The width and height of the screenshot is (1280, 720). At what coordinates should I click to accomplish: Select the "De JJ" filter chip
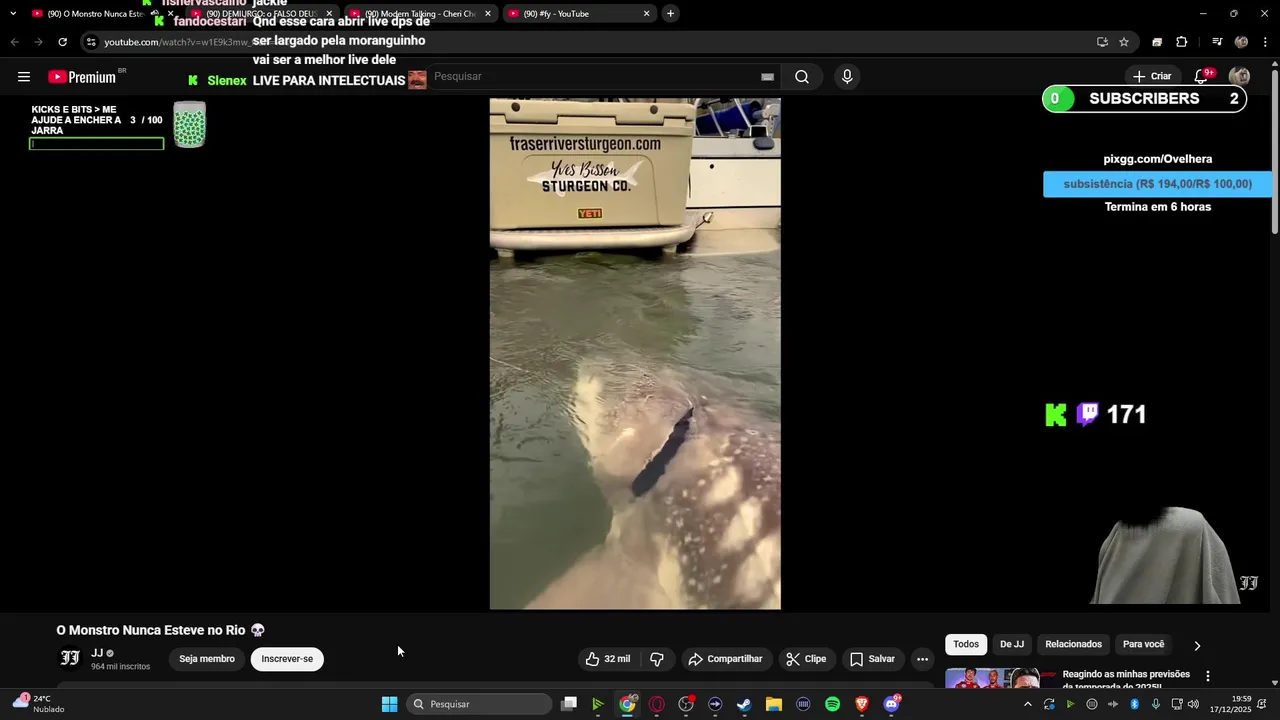coord(1012,645)
